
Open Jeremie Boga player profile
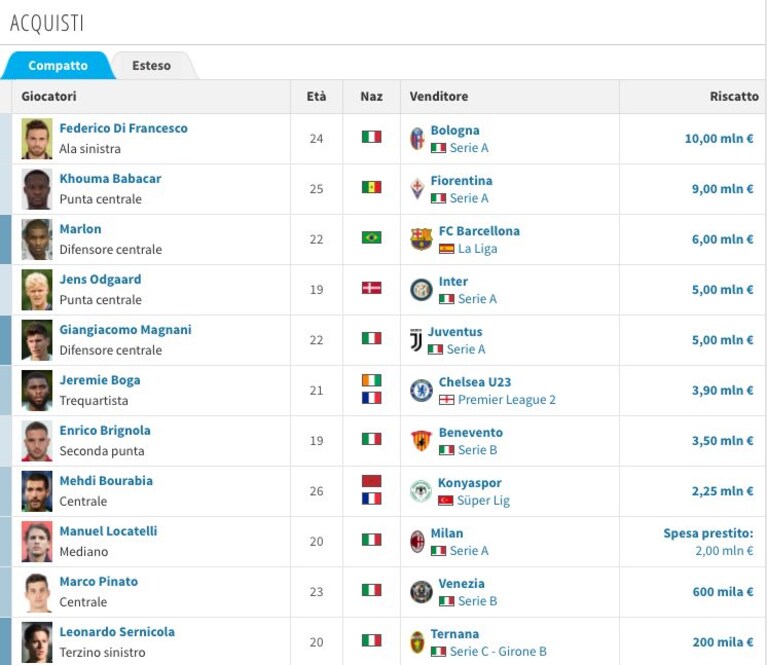[x=100, y=380]
